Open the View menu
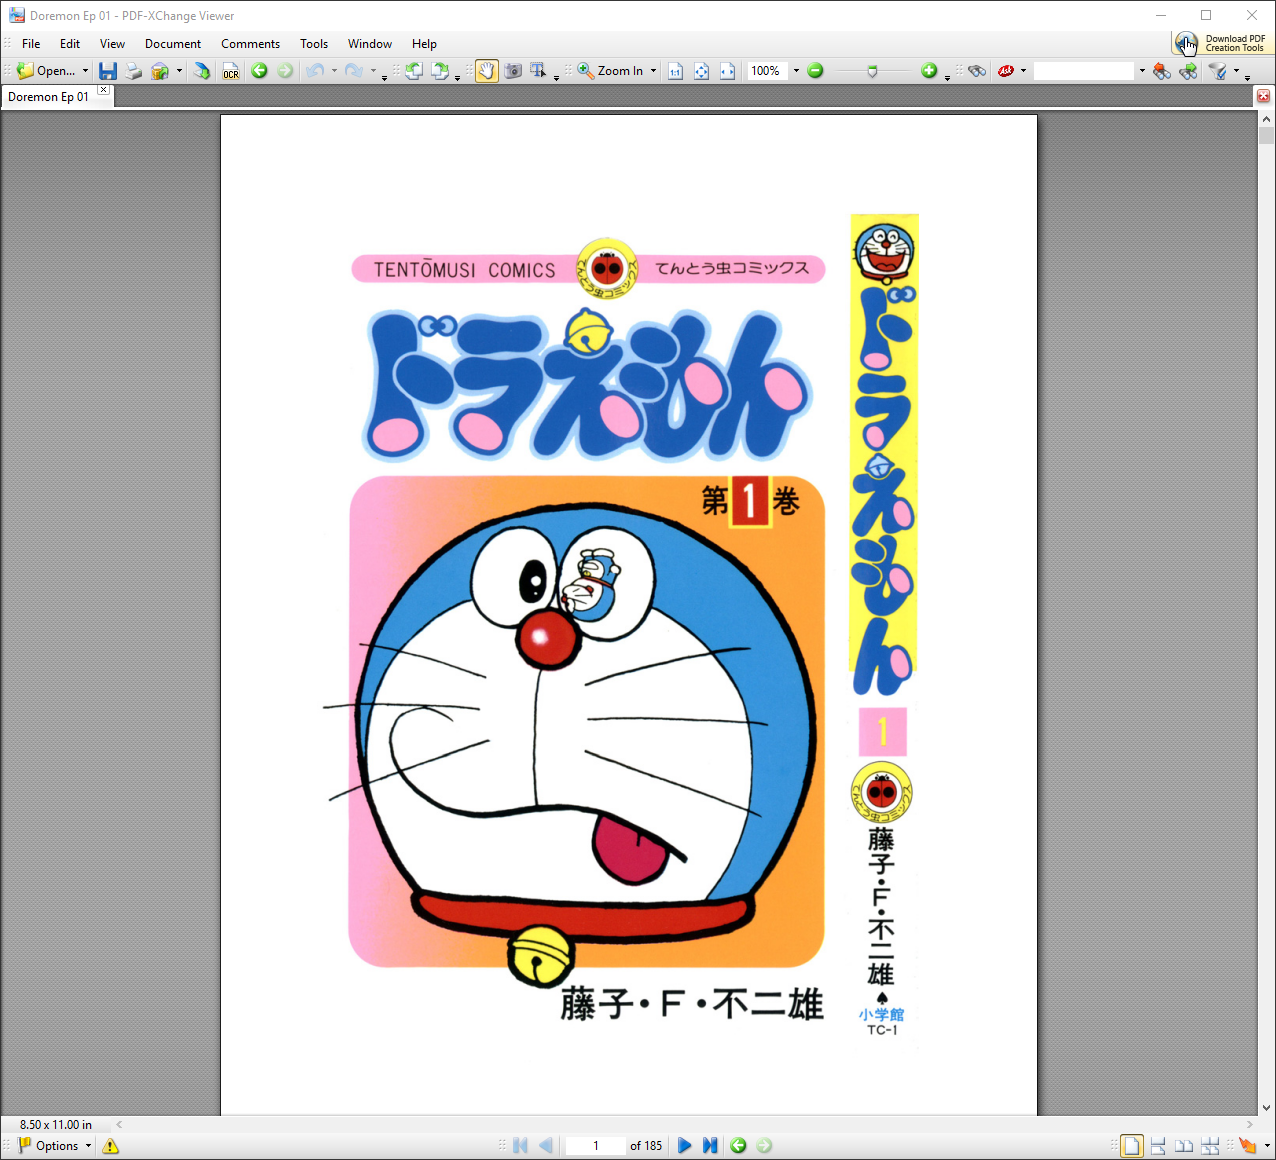This screenshot has height=1160, width=1276. (x=112, y=44)
